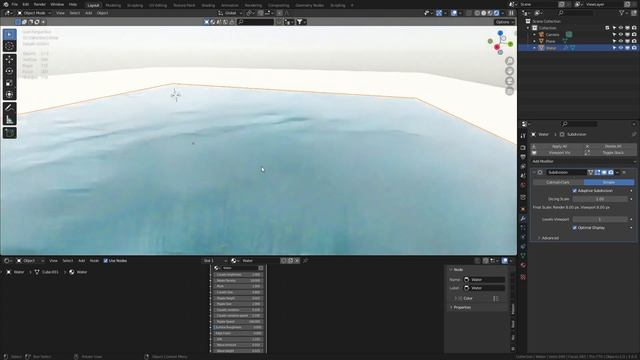640x360 pixels.
Task: Activate the Rotate tool
Action: point(9,71)
